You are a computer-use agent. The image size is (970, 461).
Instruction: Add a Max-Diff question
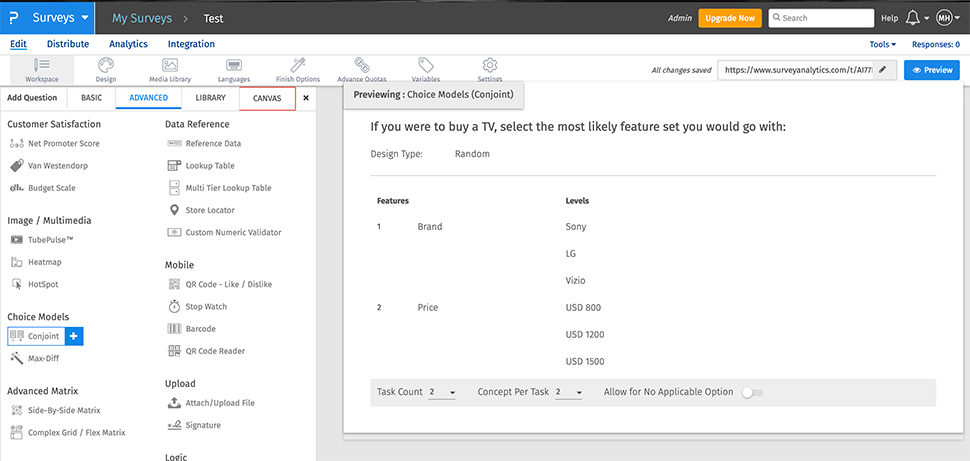coord(35,358)
